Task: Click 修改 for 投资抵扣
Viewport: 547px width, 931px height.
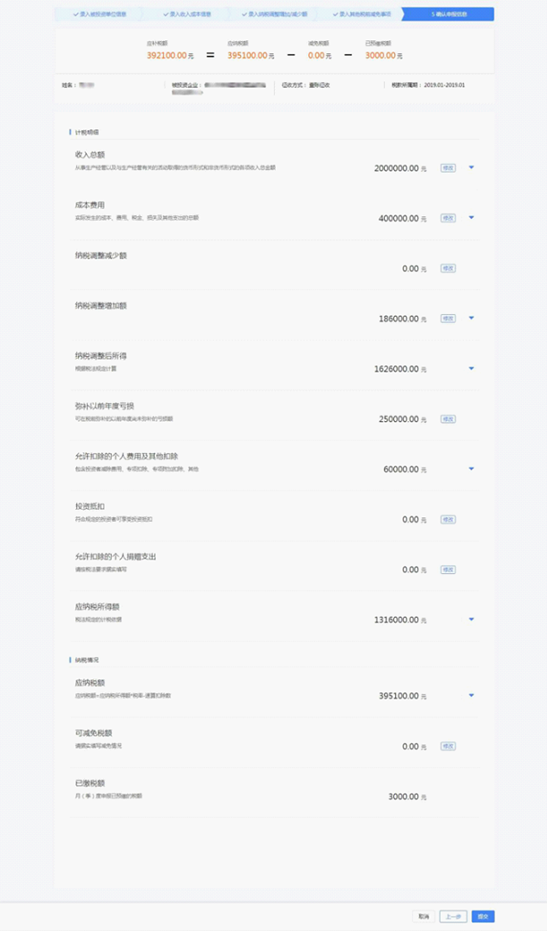Action: click(448, 520)
